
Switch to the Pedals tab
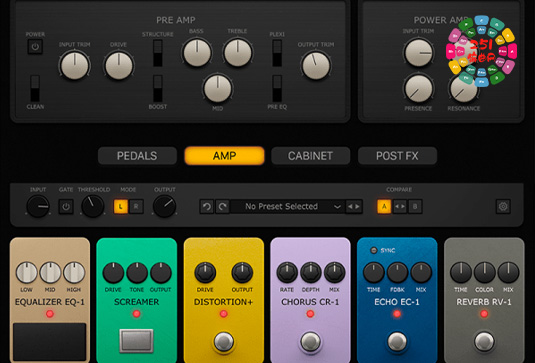tap(137, 156)
